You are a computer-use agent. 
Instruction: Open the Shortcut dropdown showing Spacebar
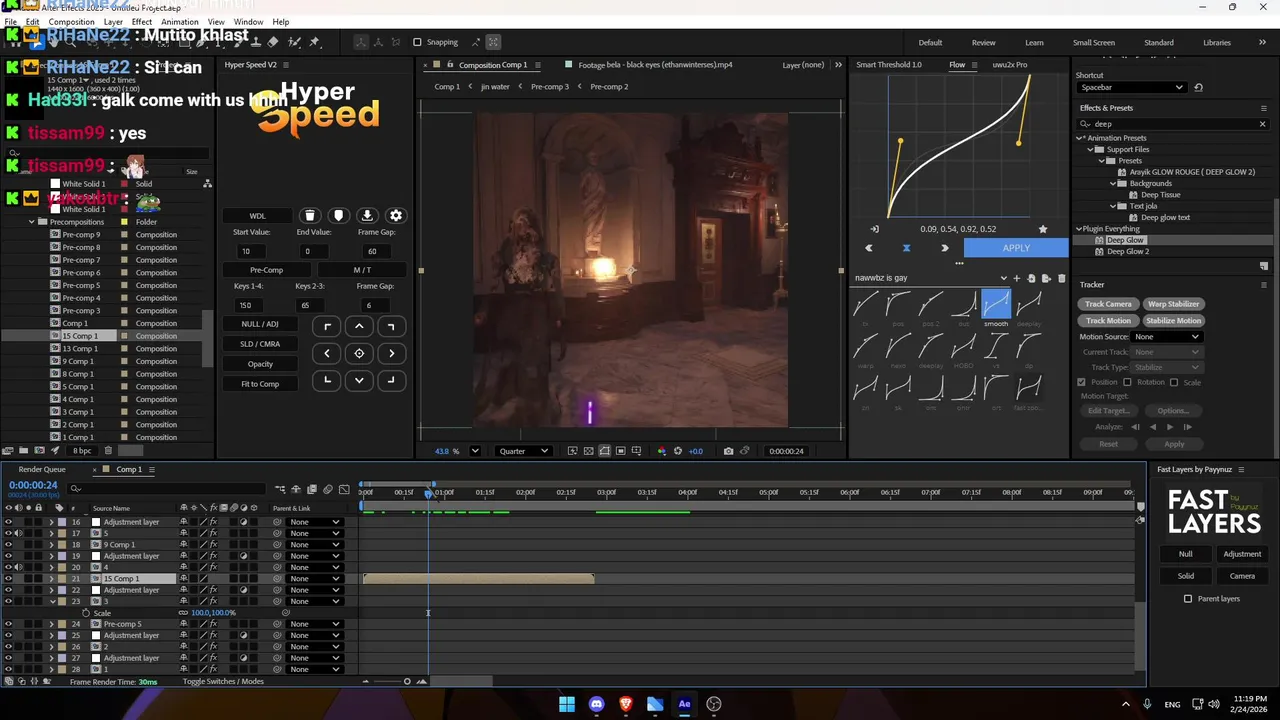click(1130, 87)
